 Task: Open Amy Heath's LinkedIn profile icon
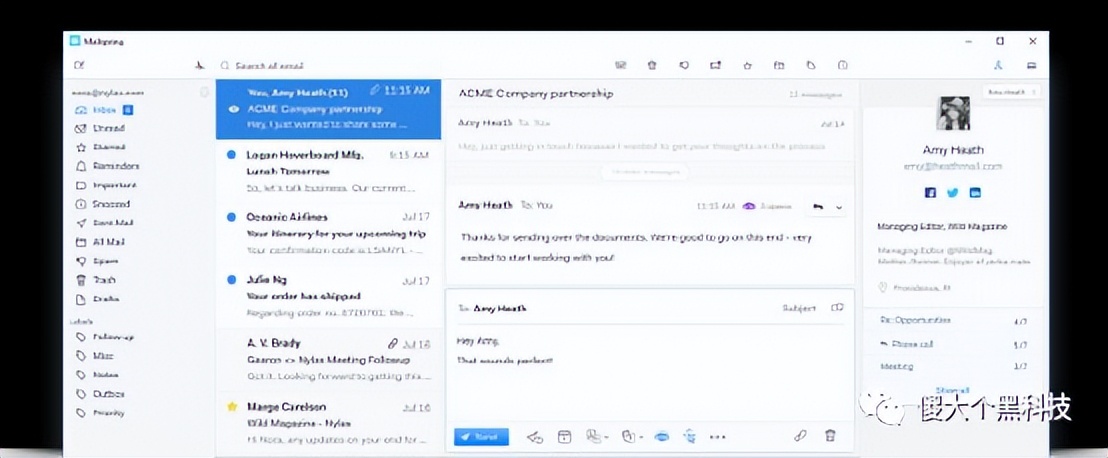pyautogui.click(x=975, y=192)
